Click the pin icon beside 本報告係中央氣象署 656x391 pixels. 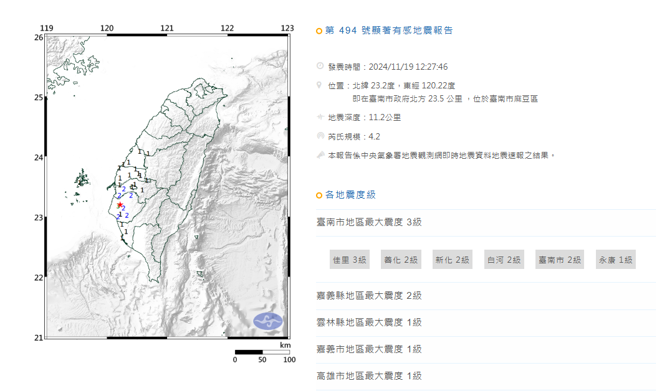[320, 155]
